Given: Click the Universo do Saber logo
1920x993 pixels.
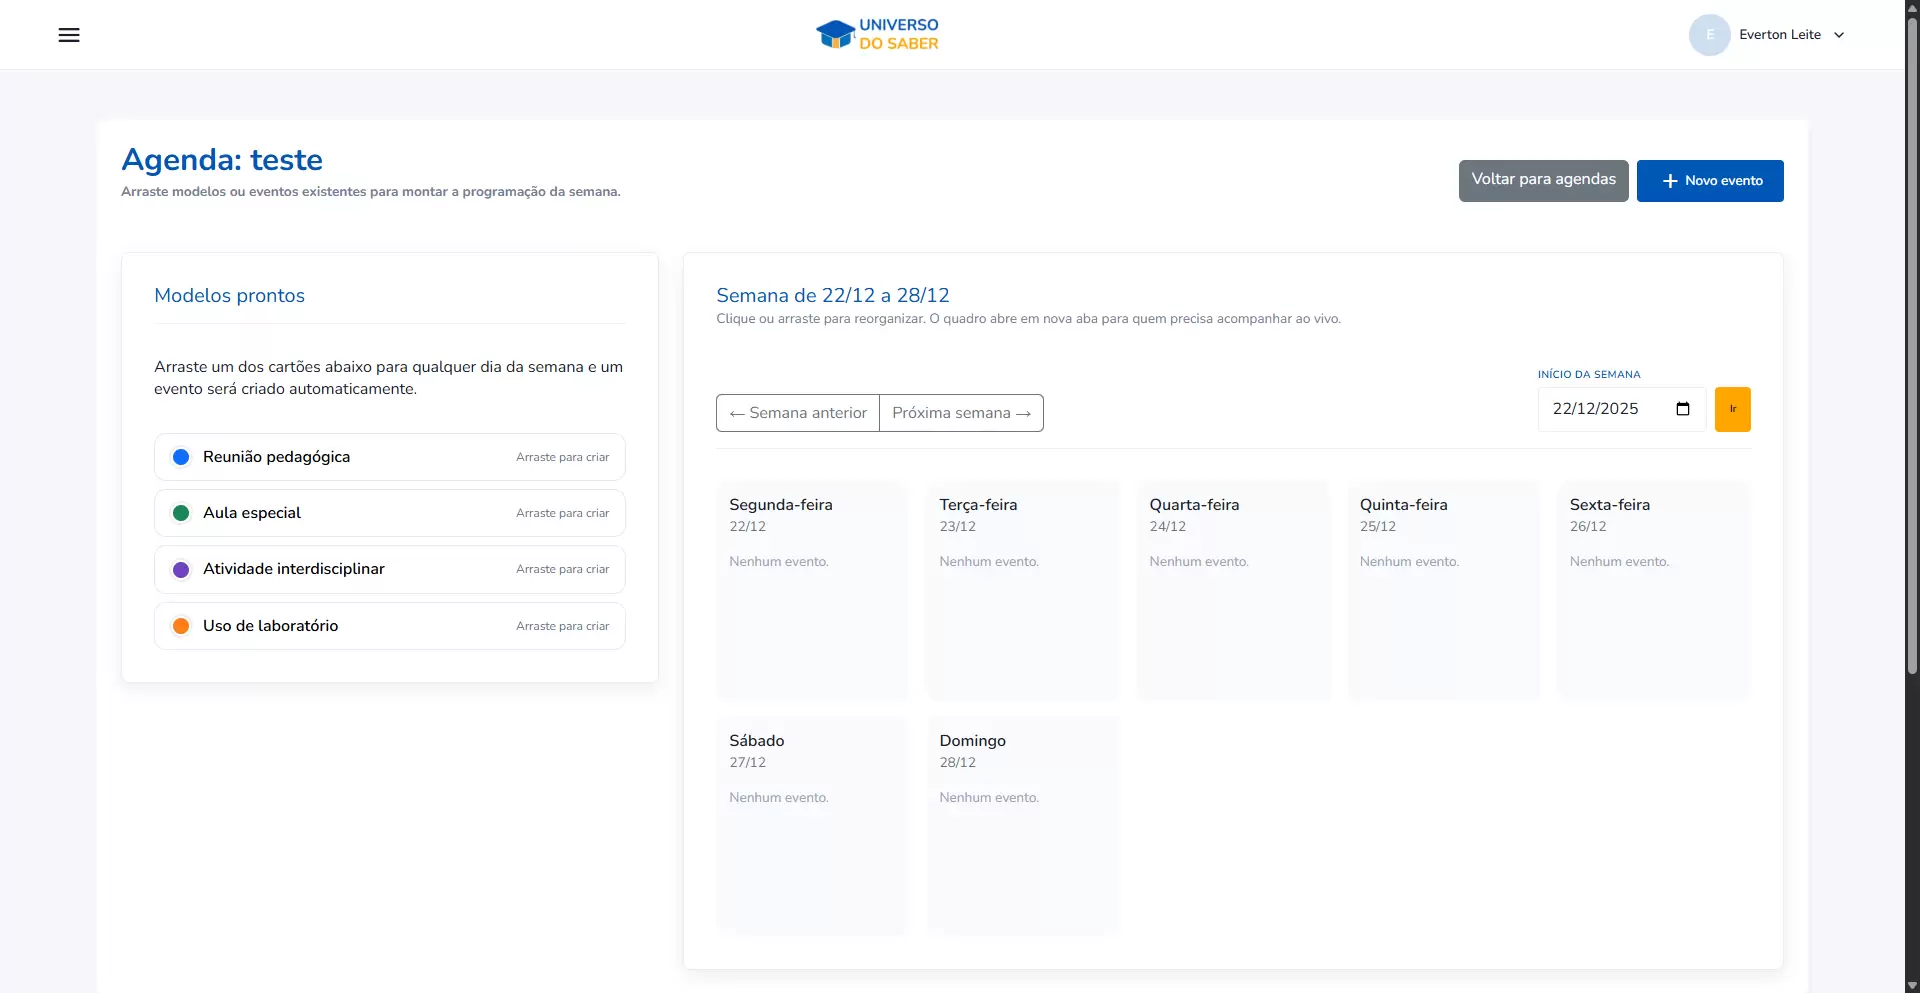Looking at the screenshot, I should (877, 34).
